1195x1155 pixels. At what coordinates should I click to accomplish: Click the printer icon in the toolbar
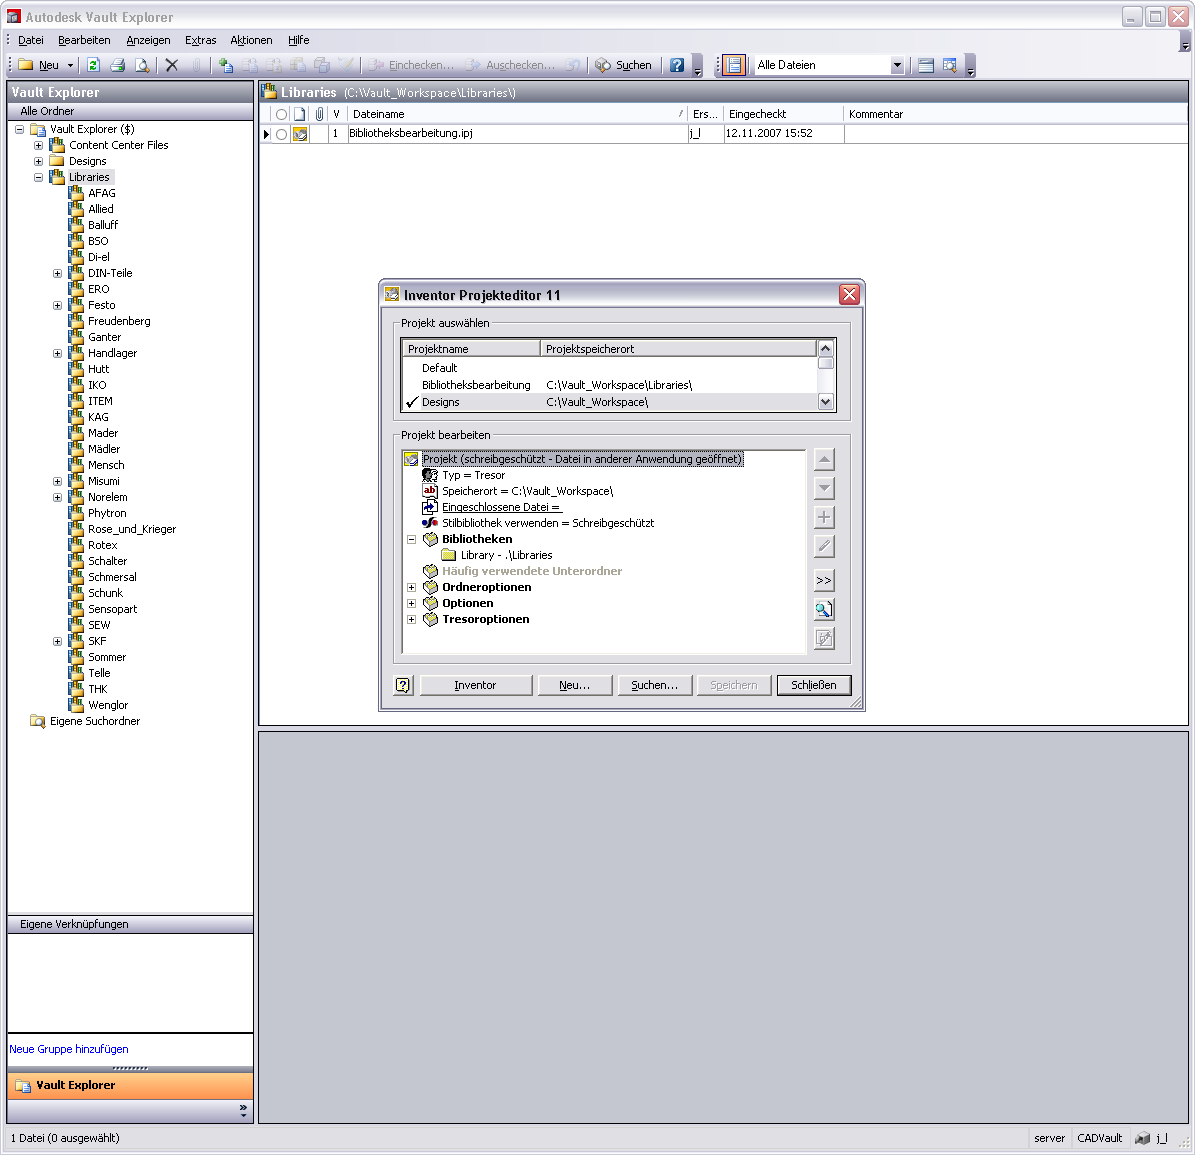pos(117,66)
